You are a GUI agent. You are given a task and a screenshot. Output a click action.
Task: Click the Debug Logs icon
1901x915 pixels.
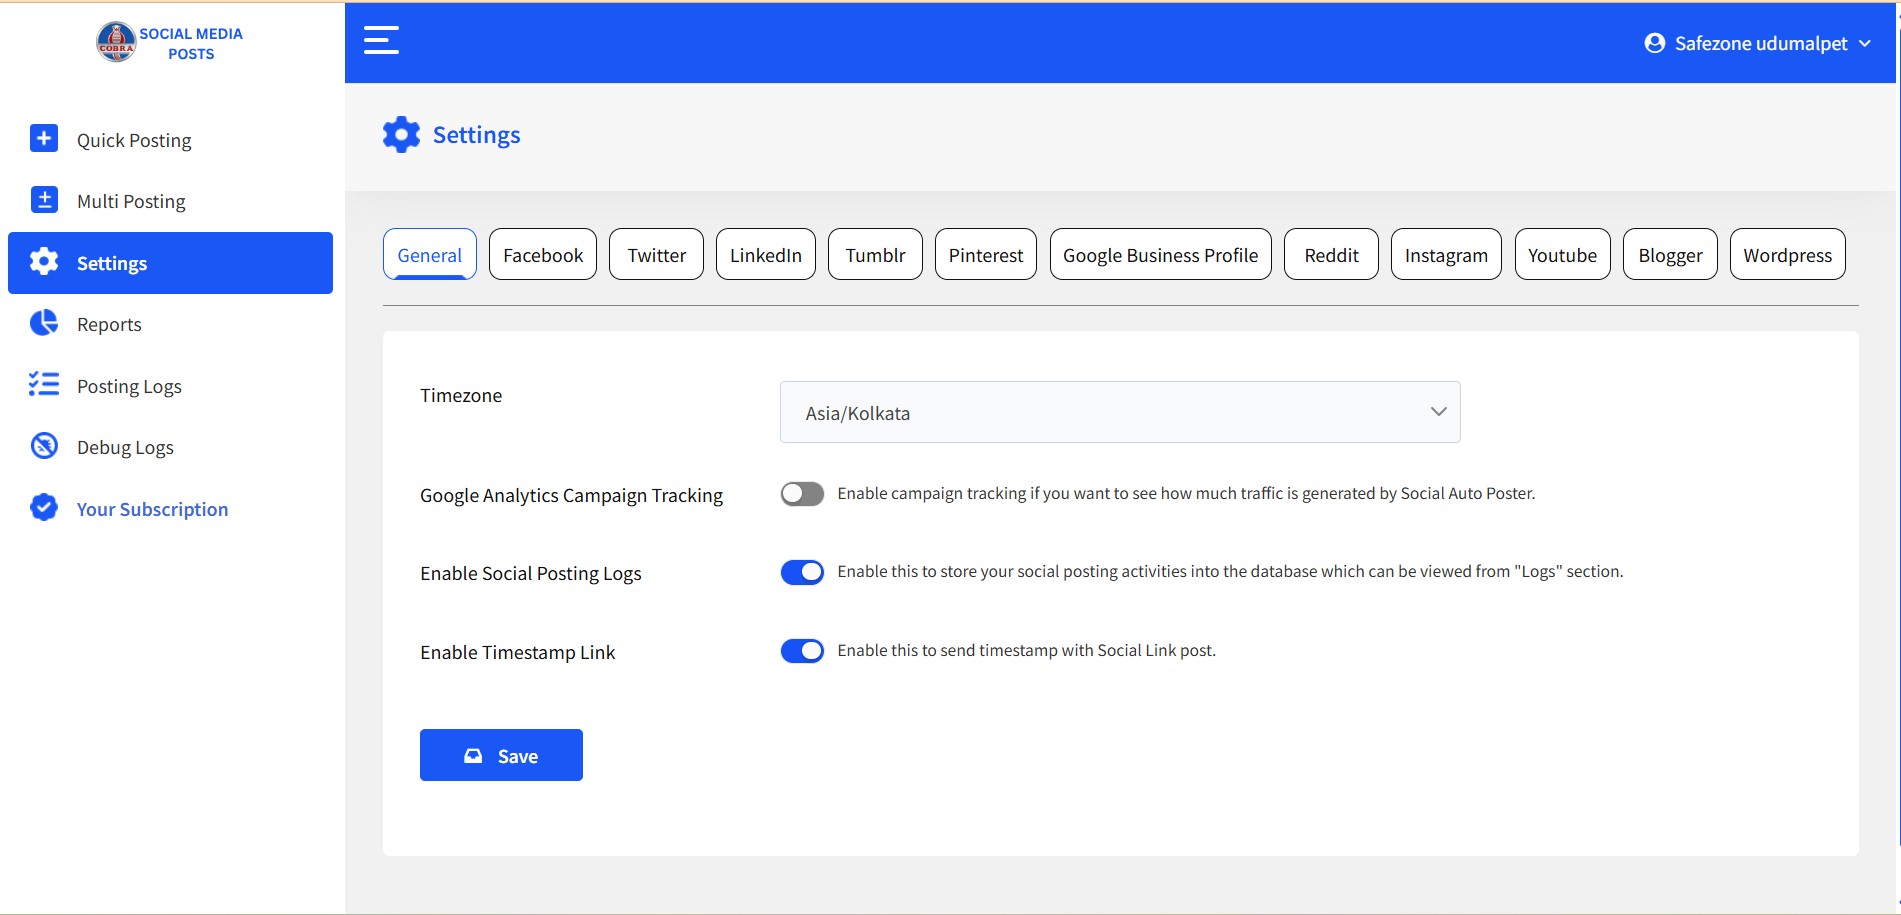[x=44, y=446]
